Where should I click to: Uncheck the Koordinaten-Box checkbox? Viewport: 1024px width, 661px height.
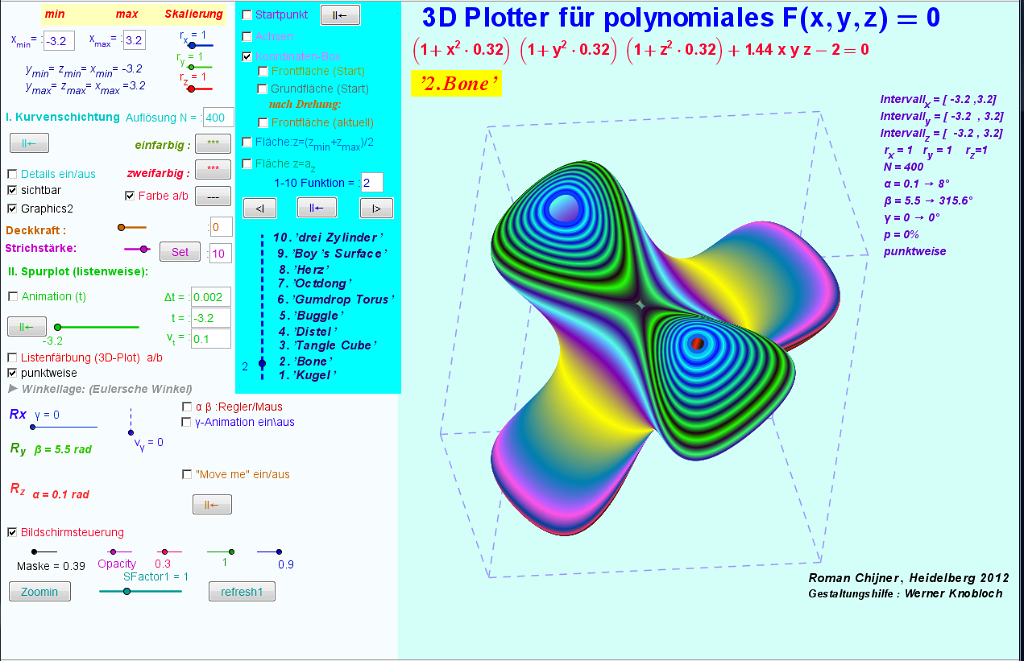pos(248,57)
